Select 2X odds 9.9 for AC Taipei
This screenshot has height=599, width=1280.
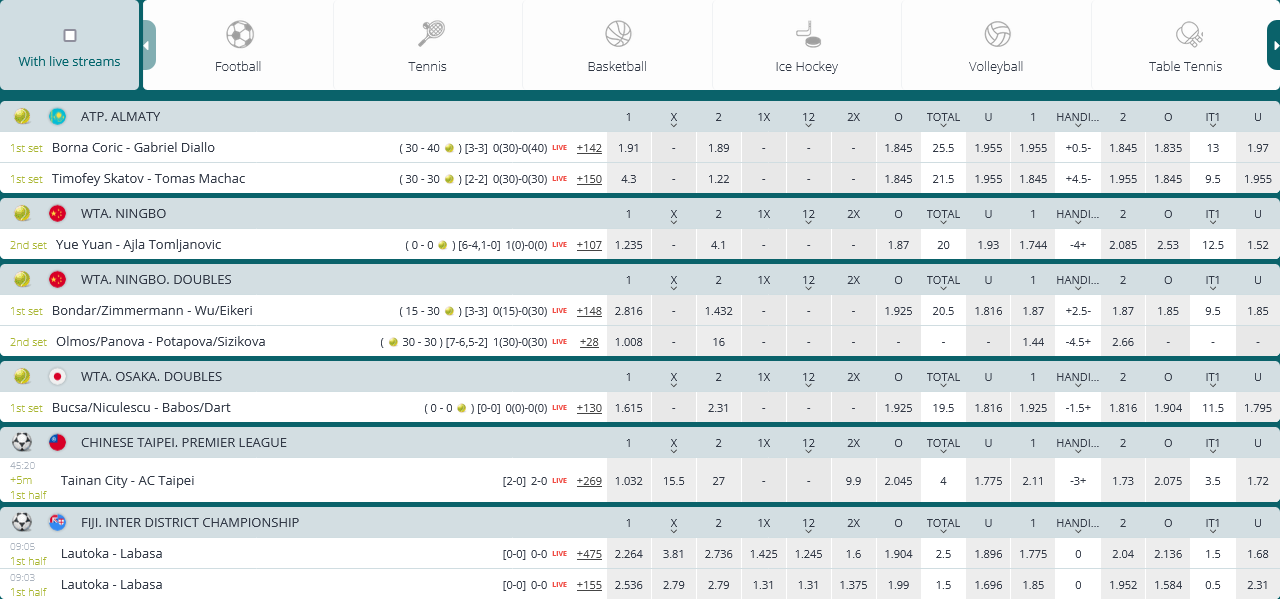tap(853, 480)
